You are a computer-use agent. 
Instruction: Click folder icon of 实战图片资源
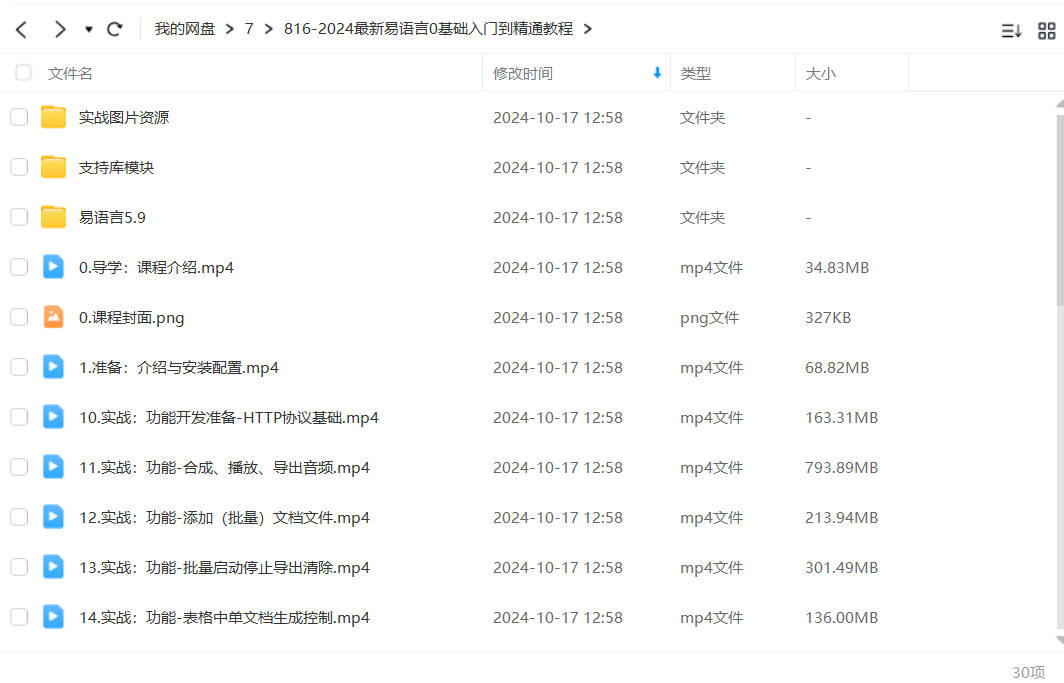[54, 117]
